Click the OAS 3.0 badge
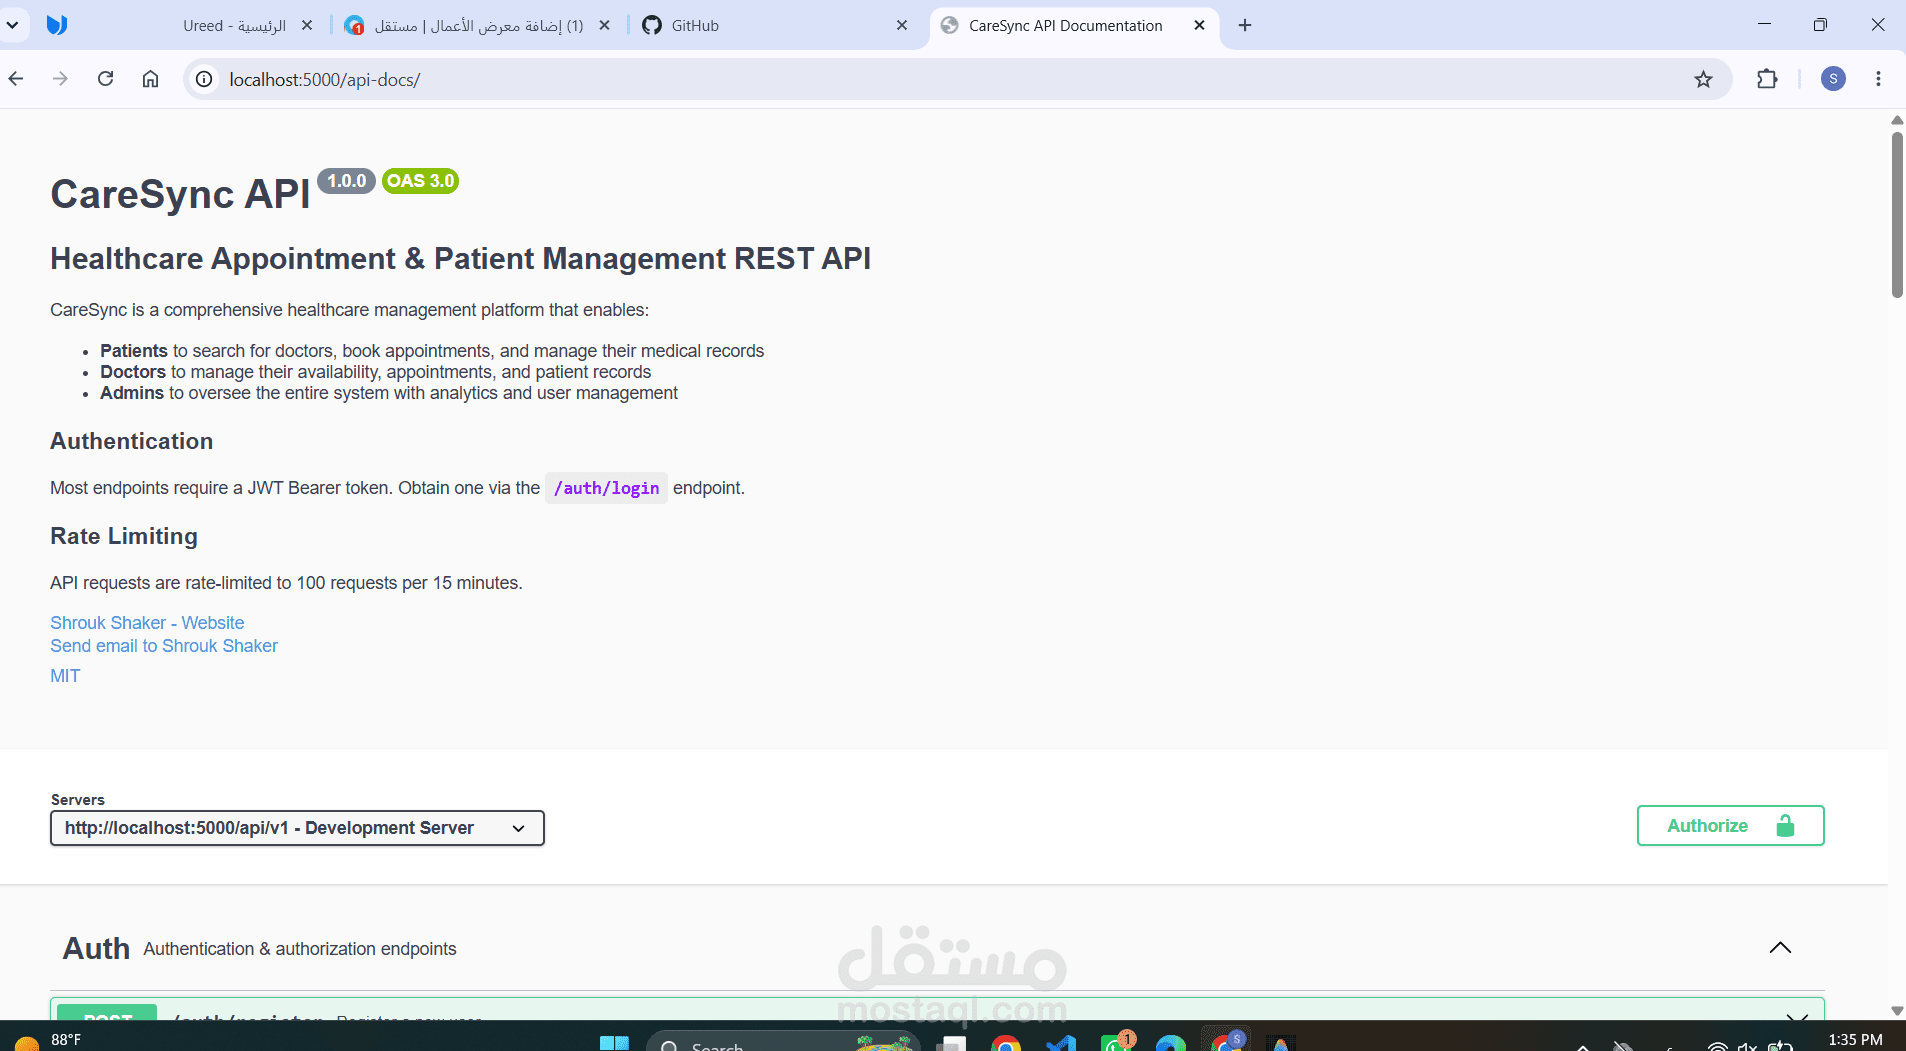 tap(421, 181)
